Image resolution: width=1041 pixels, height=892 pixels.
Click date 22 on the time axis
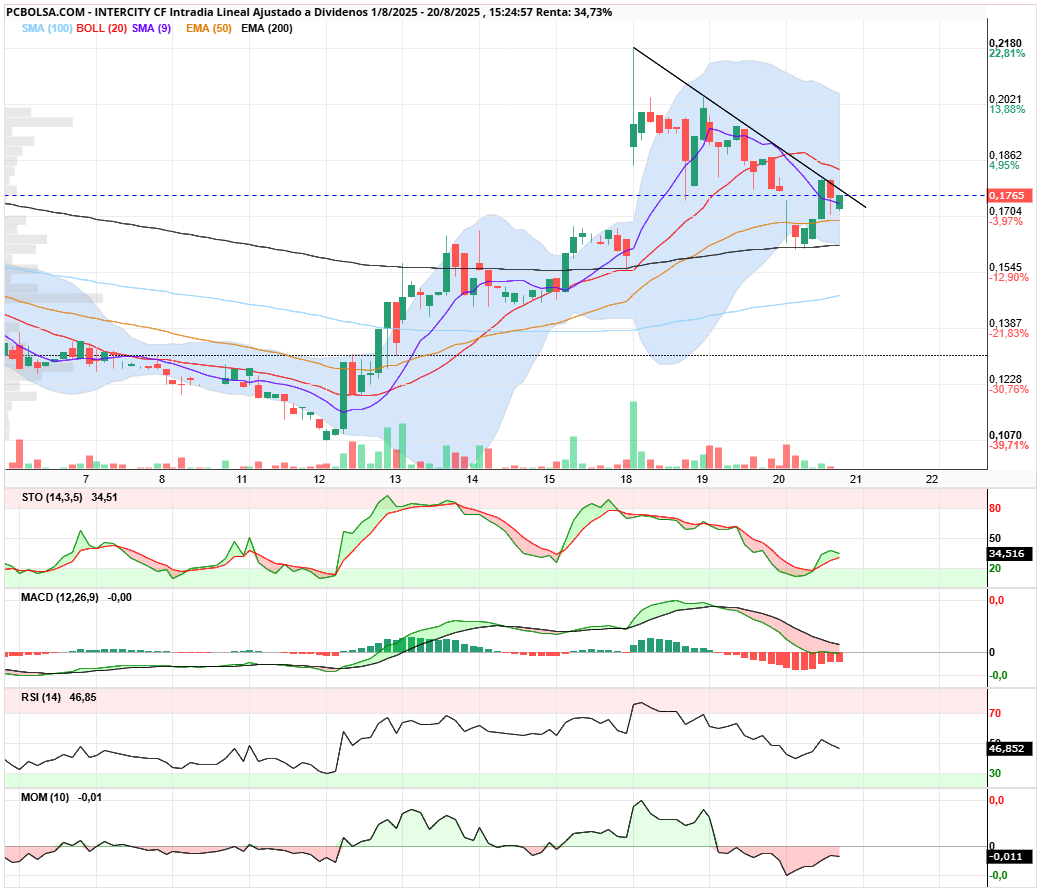coord(932,479)
